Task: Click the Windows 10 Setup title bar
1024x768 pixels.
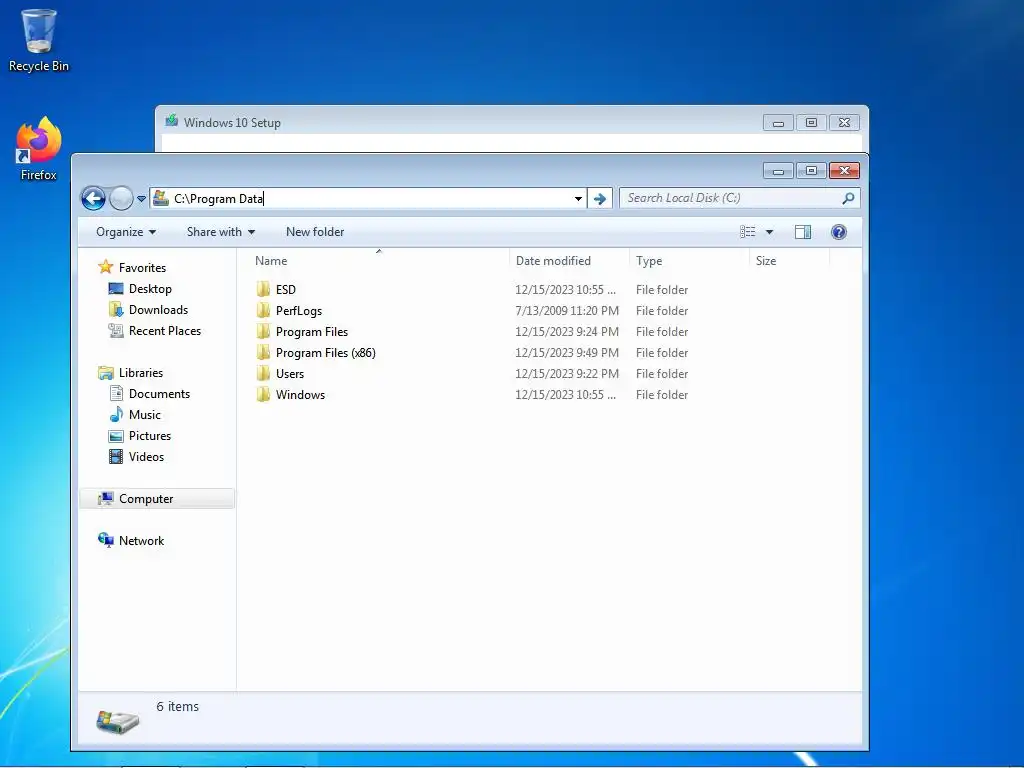Action: point(457,122)
